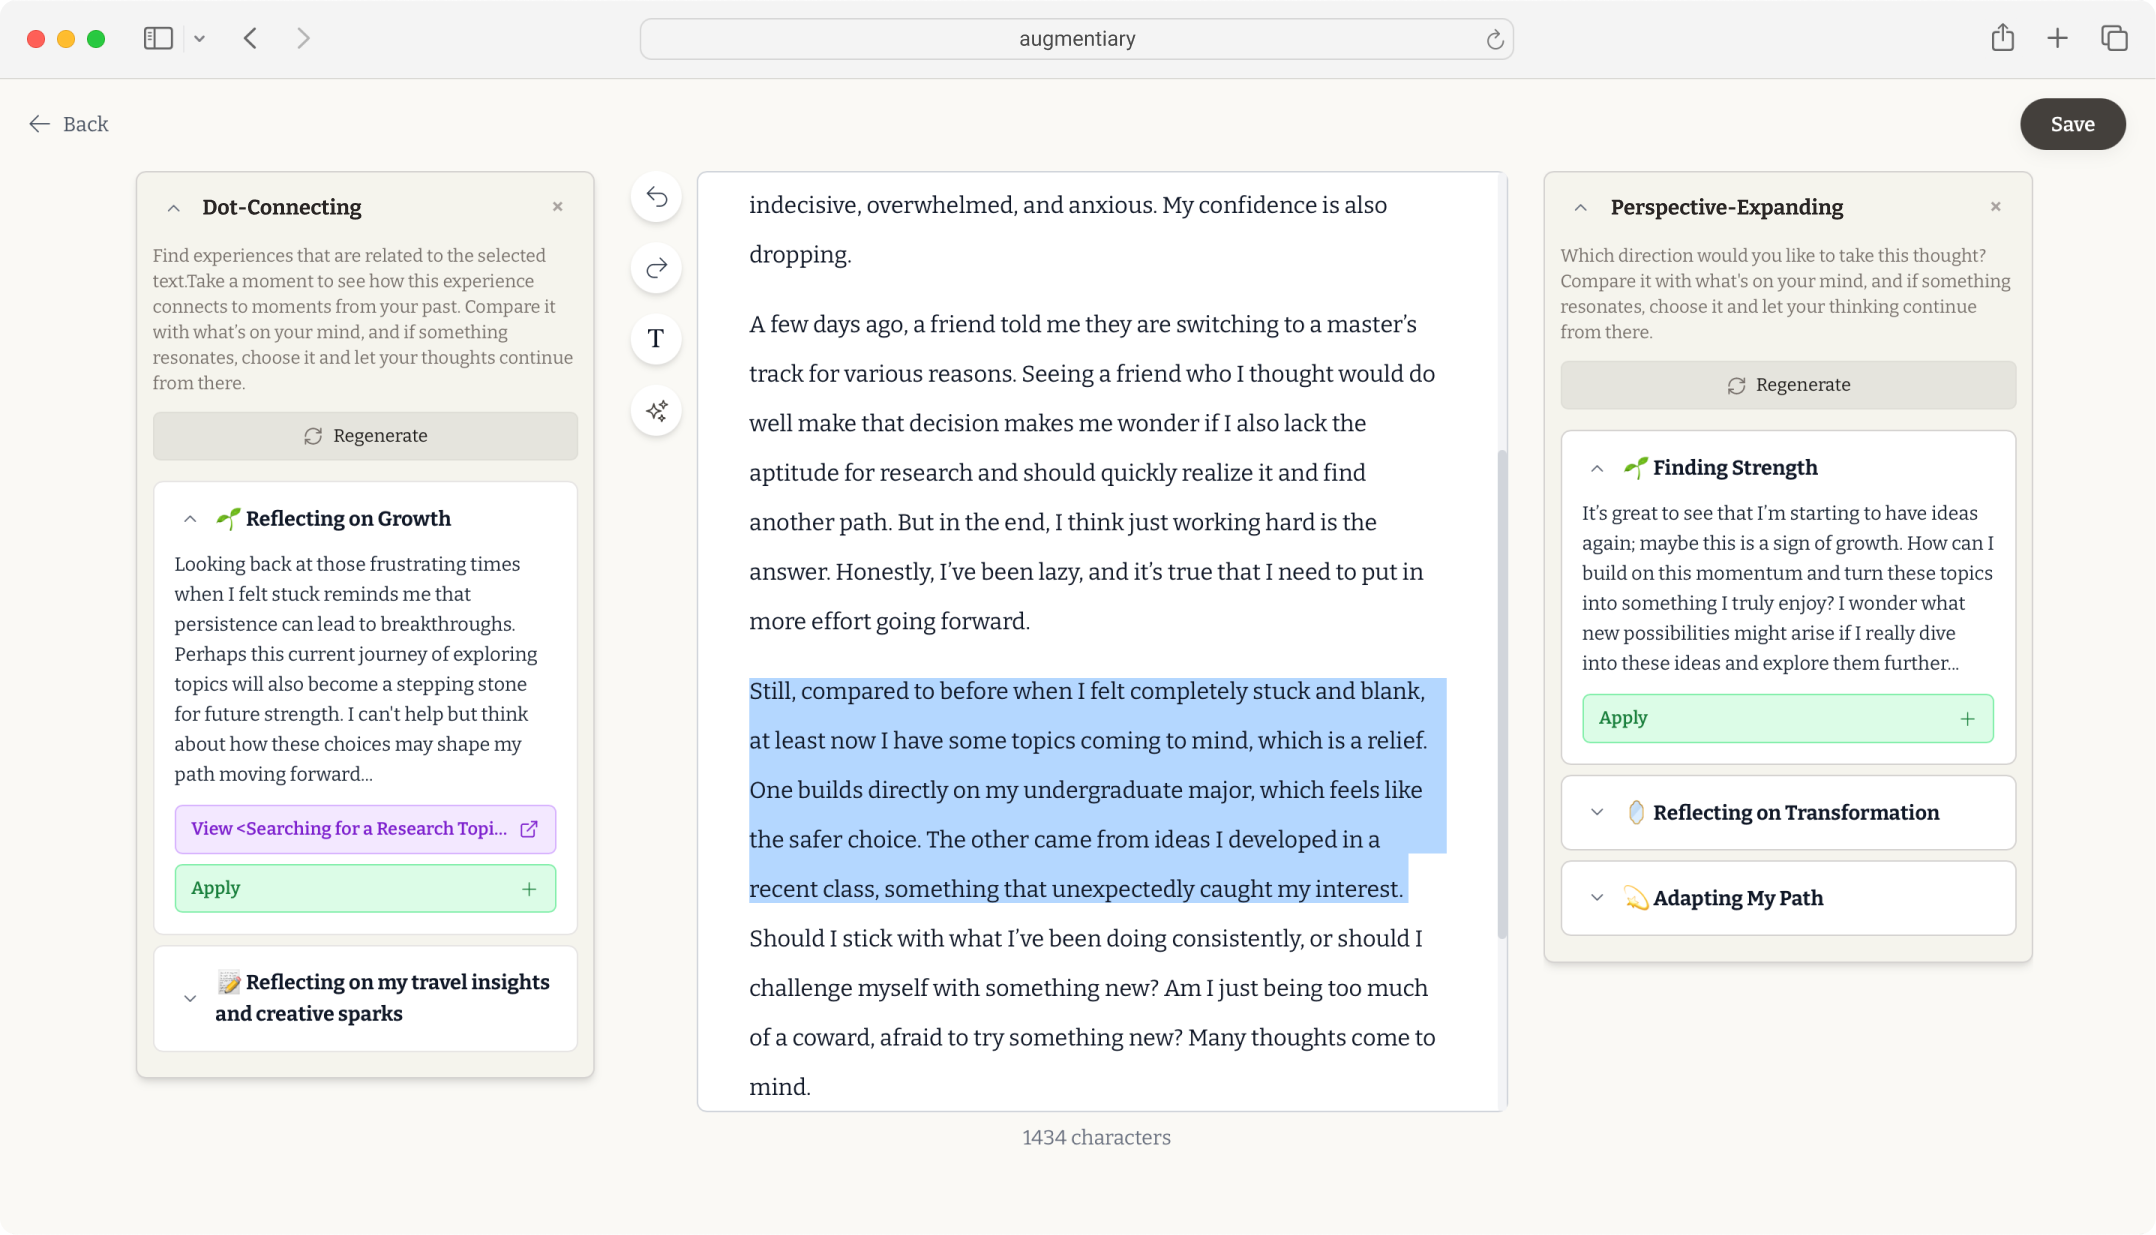The image size is (2156, 1235).
Task: Collapse the Finding Strength card
Action: coord(1597,468)
